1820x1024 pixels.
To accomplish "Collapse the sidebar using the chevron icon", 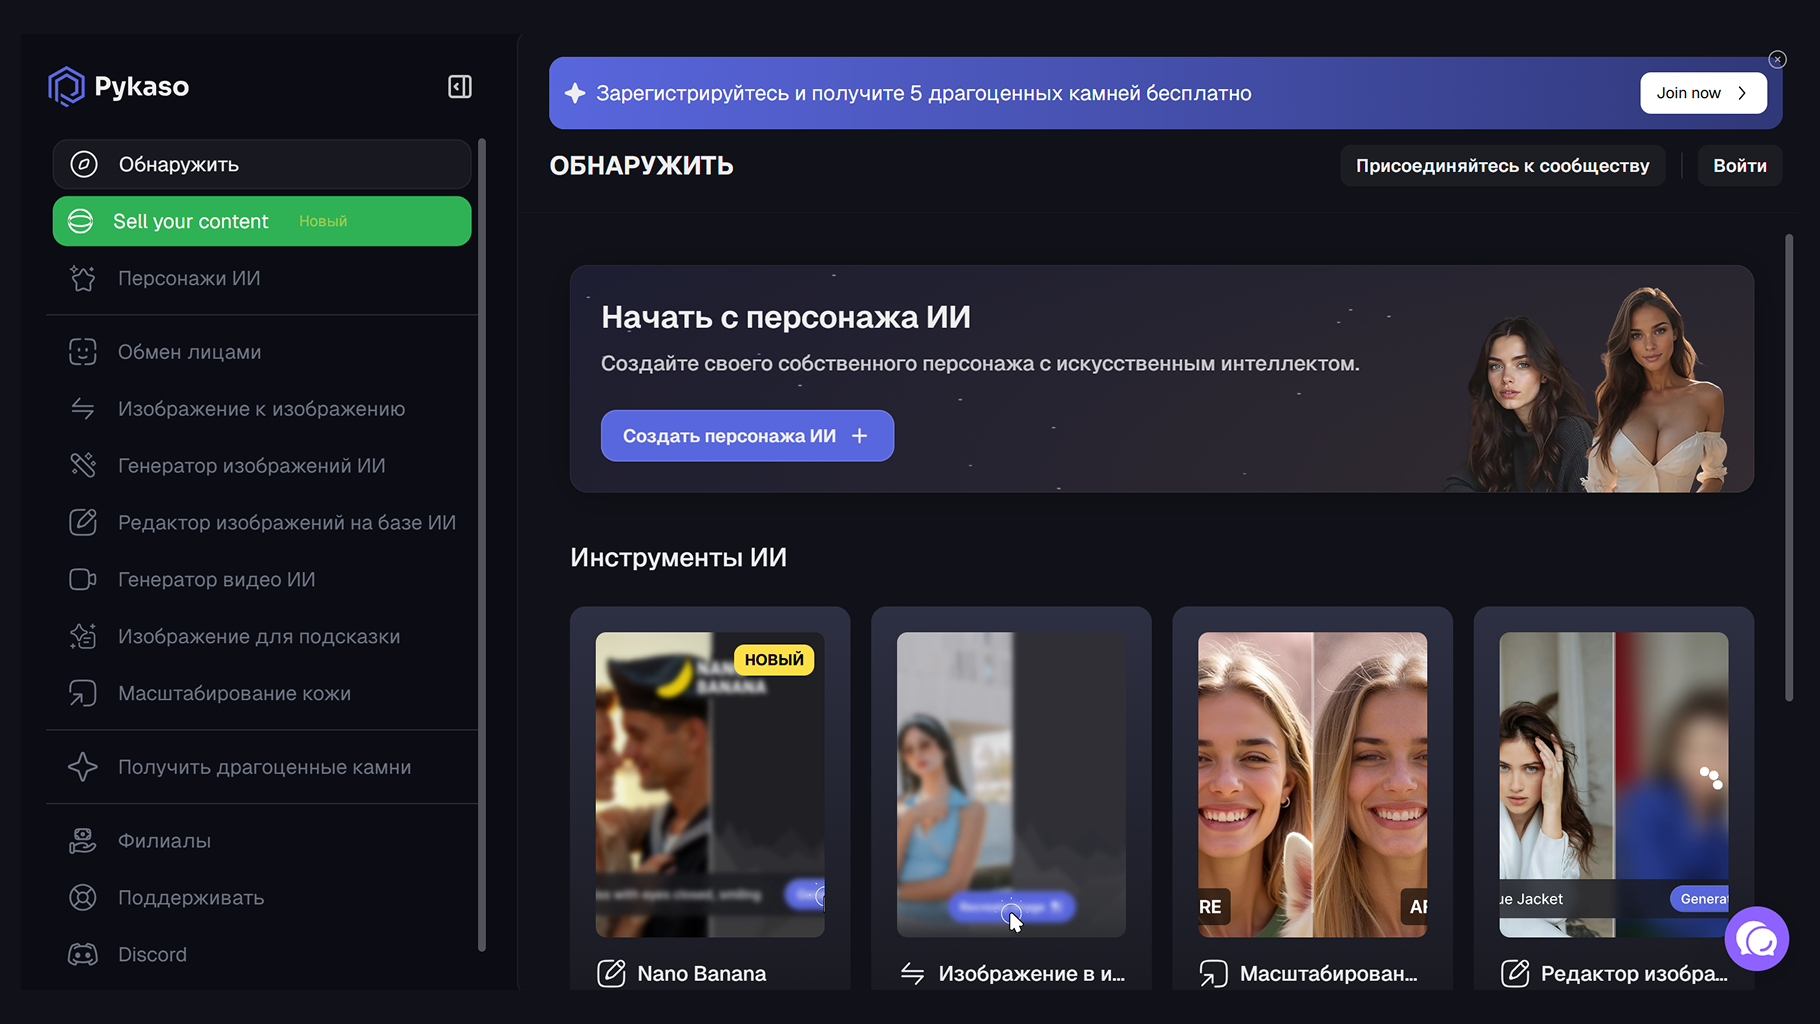I will click(x=460, y=87).
